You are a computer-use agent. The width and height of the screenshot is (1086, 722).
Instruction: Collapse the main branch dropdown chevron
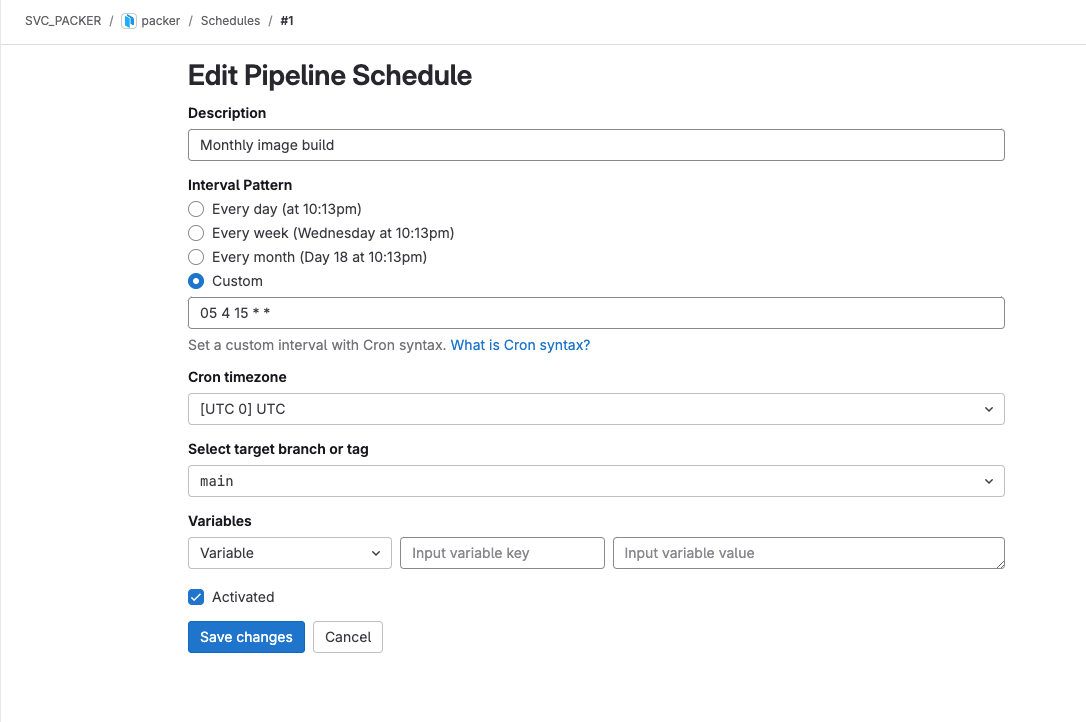[x=988, y=481]
